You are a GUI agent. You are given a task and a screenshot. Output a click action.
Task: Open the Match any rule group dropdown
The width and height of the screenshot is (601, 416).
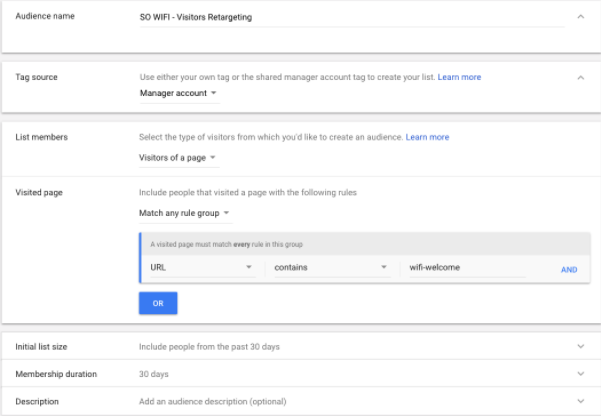coord(185,213)
